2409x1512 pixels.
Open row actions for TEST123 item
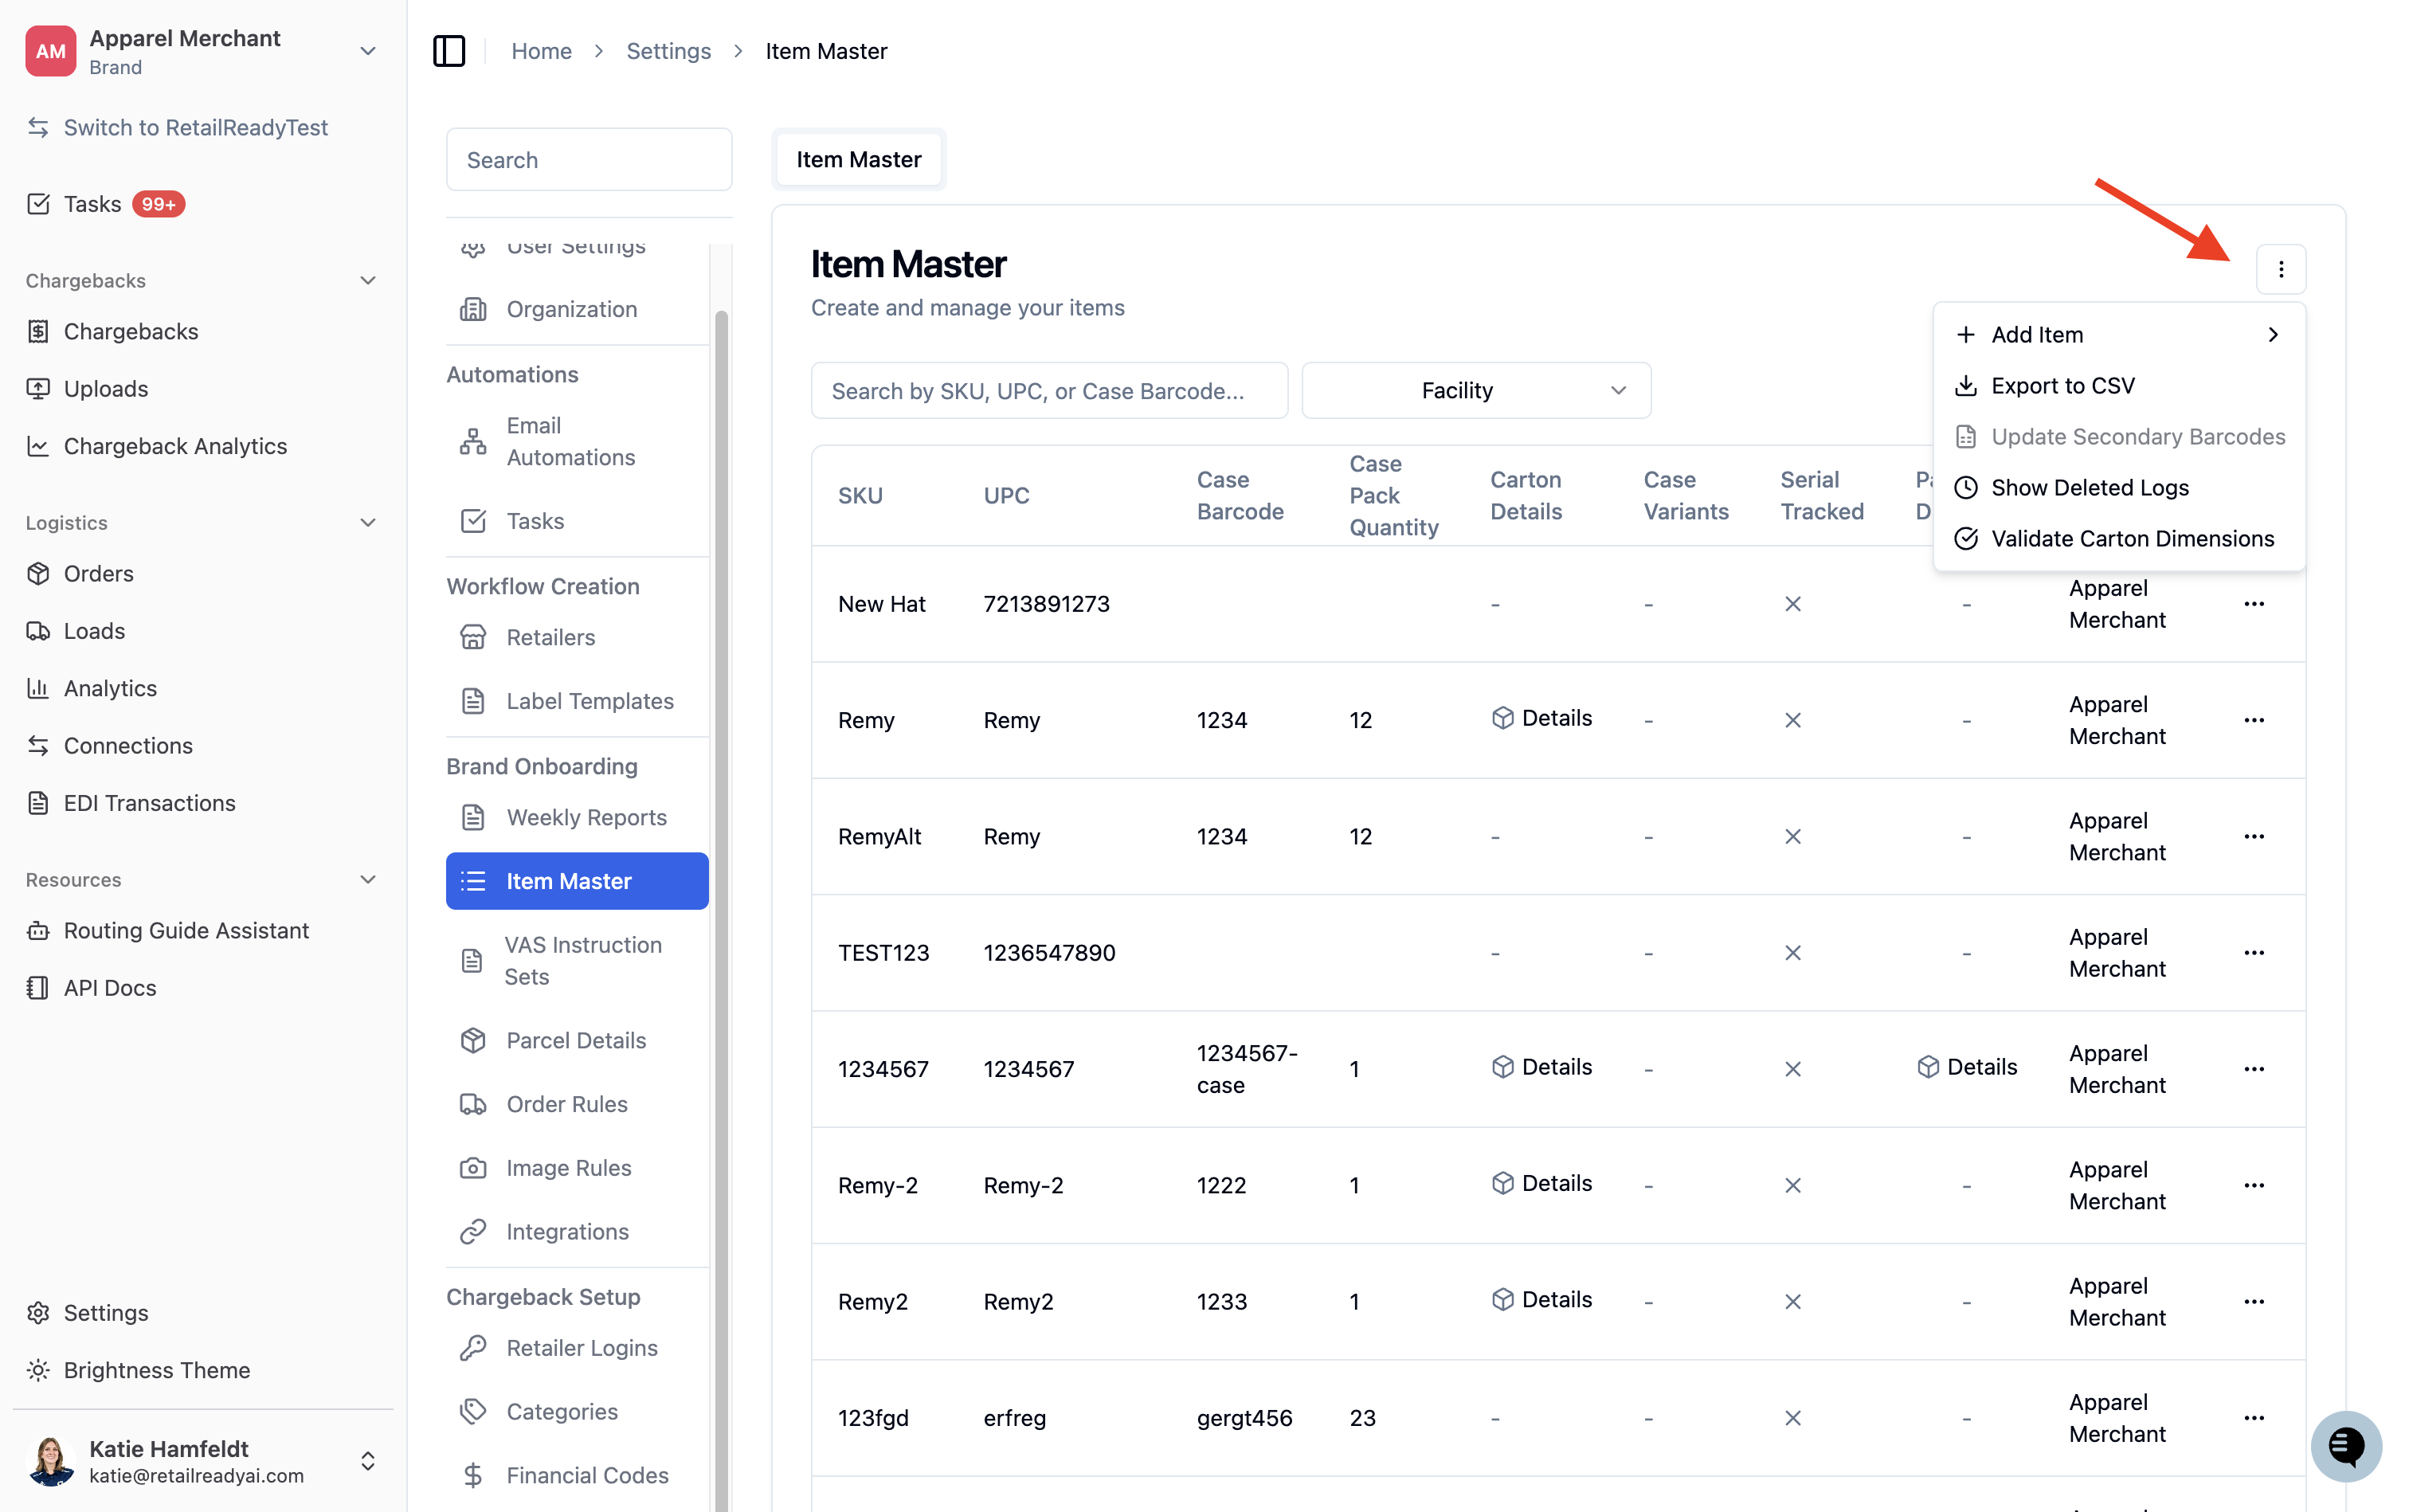[2253, 953]
